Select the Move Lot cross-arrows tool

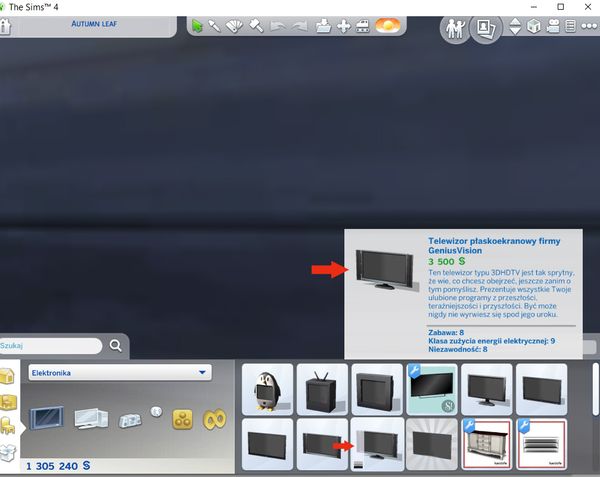click(343, 26)
